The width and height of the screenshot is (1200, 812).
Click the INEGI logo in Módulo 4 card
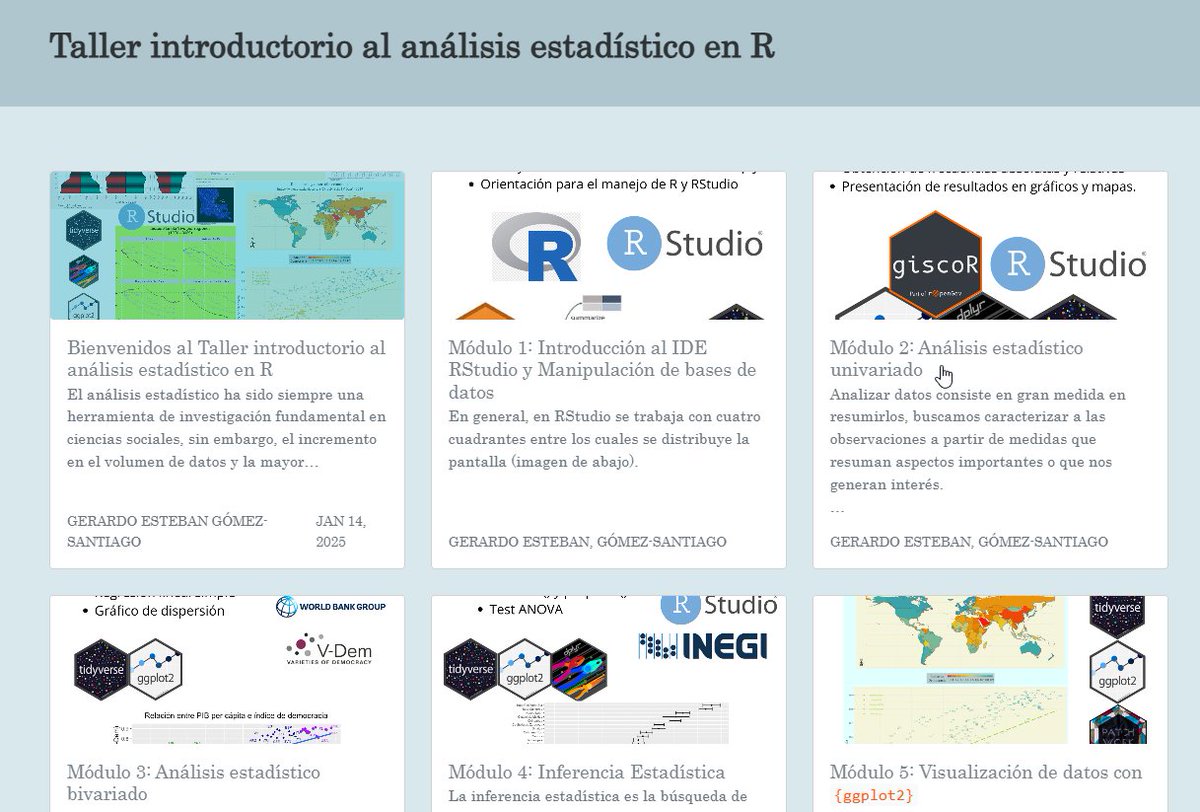pyautogui.click(x=702, y=647)
